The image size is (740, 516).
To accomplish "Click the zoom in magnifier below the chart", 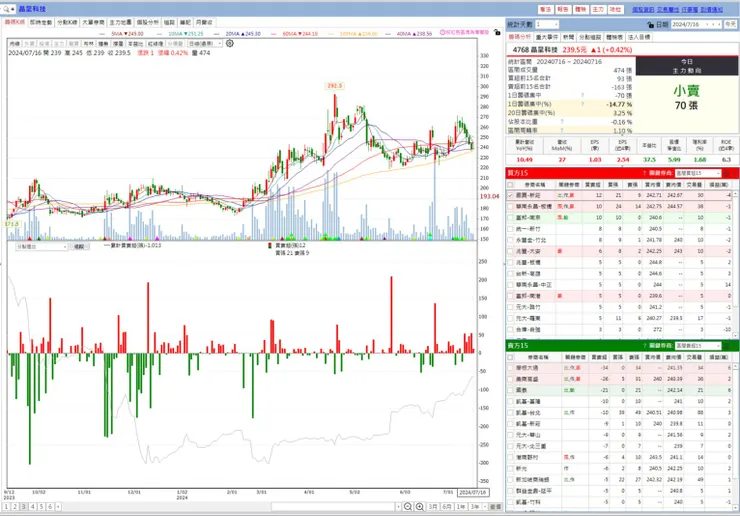I will point(420,507).
